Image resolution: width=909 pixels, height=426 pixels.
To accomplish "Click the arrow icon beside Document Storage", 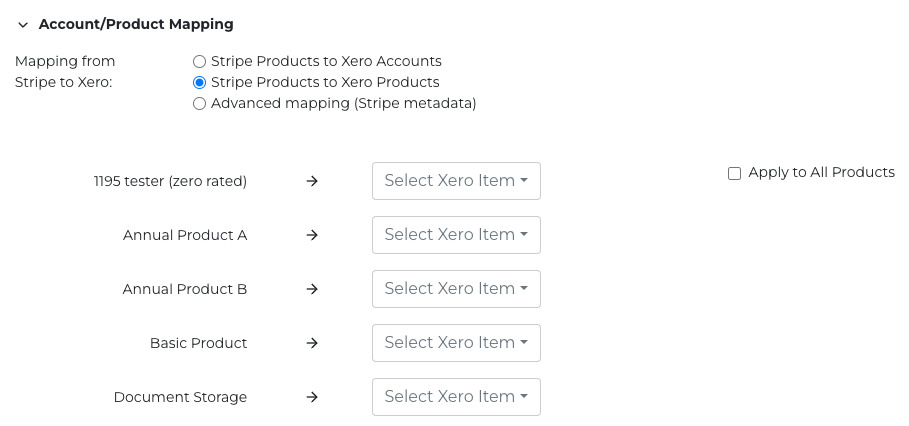I will (x=312, y=398).
